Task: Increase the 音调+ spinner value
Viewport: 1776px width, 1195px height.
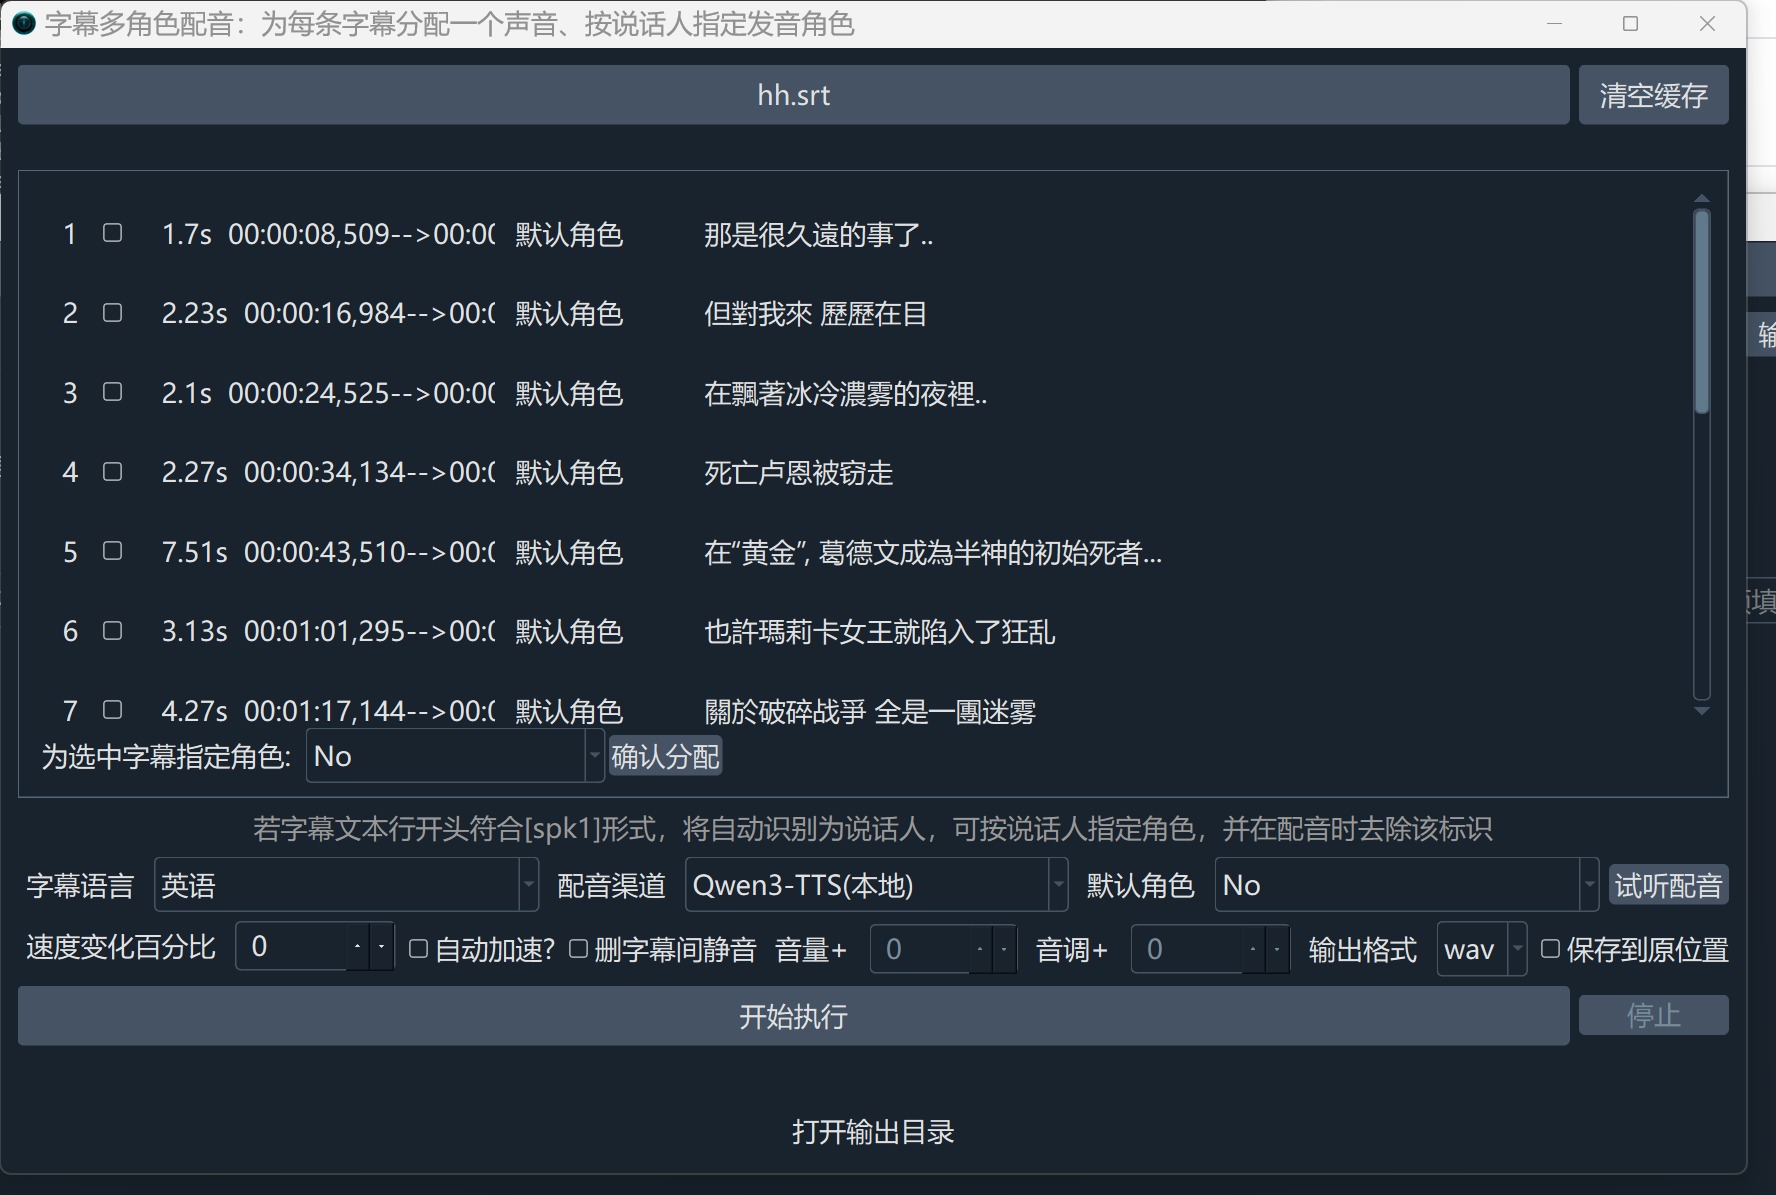Action: (x=1253, y=949)
